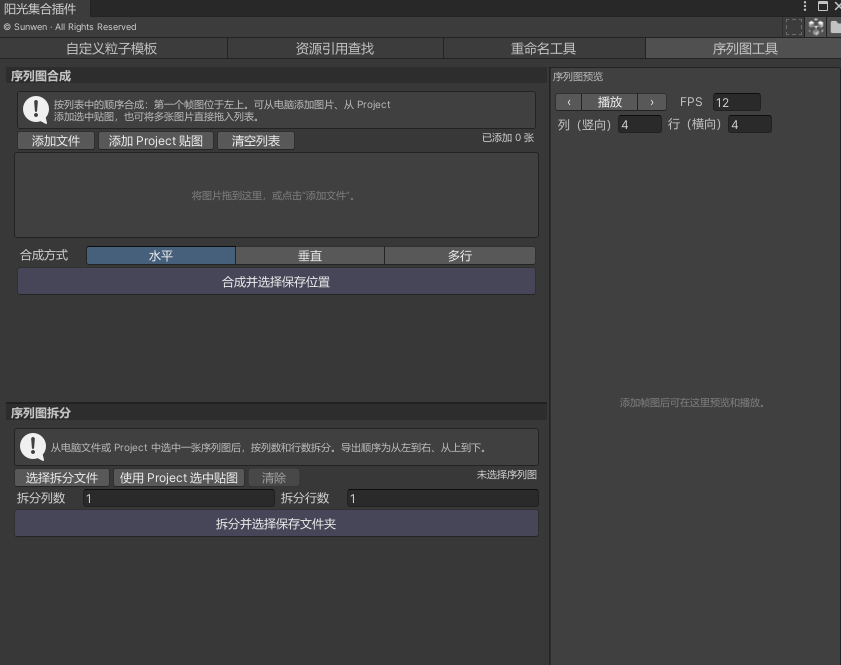Switch 合成方式 to 多行
This screenshot has height=665, width=841.
tap(460, 256)
